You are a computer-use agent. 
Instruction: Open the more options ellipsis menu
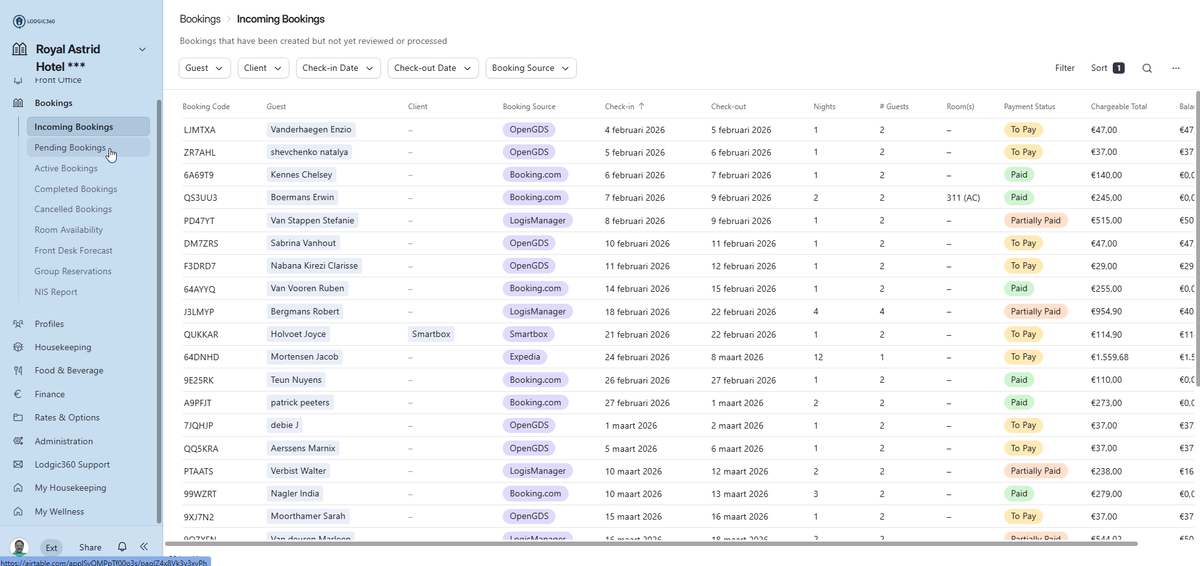(1176, 68)
